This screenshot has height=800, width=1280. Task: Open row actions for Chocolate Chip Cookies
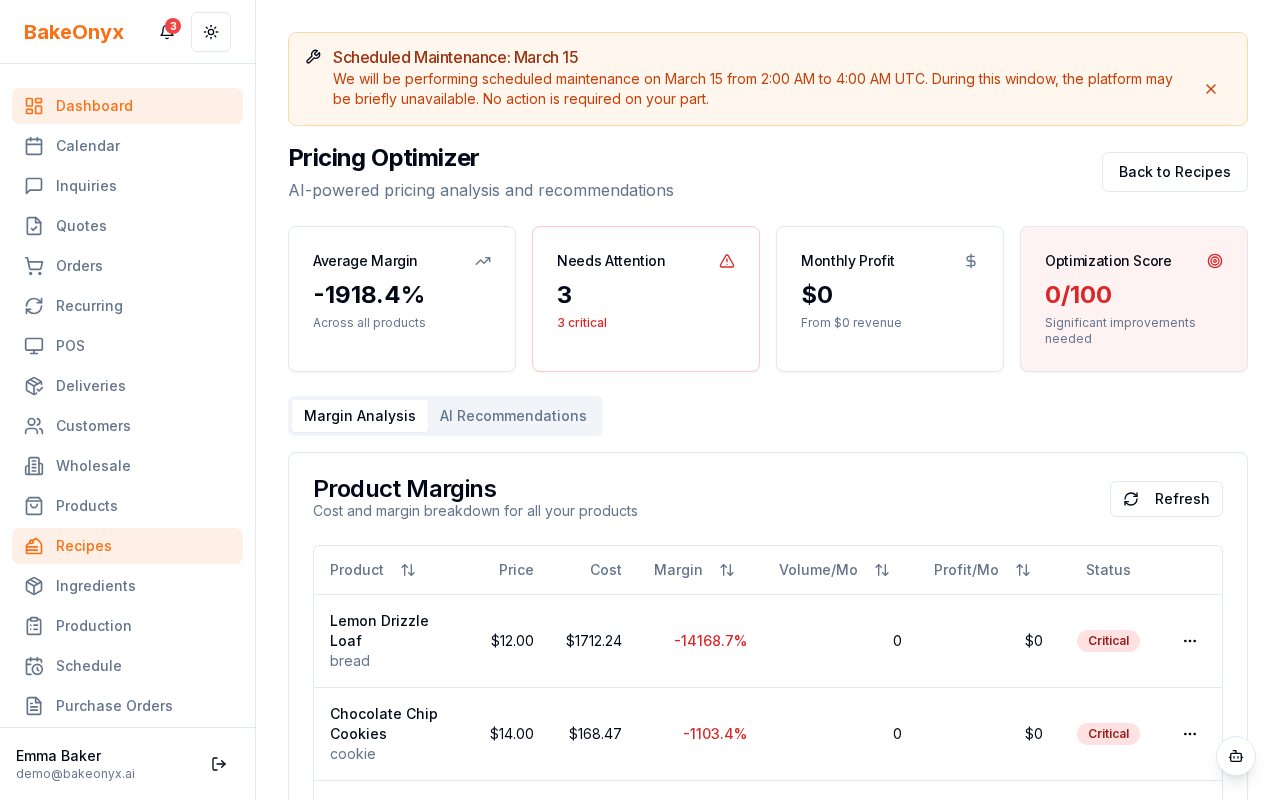click(x=1190, y=734)
